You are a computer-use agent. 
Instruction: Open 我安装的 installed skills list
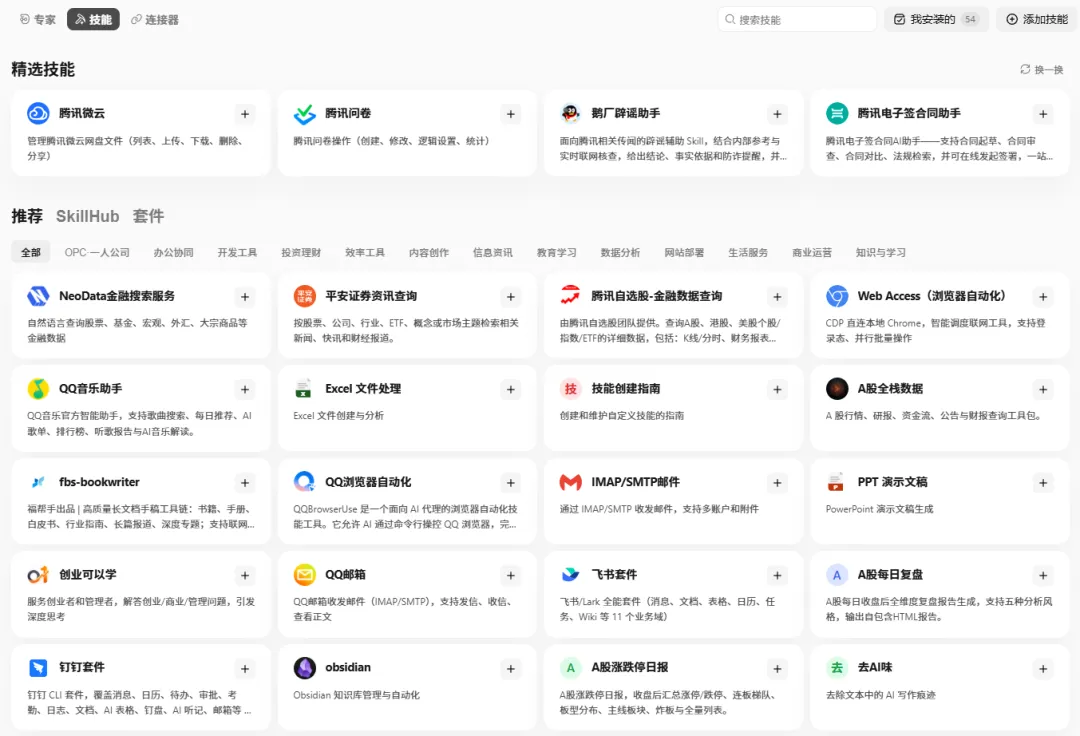(x=936, y=19)
